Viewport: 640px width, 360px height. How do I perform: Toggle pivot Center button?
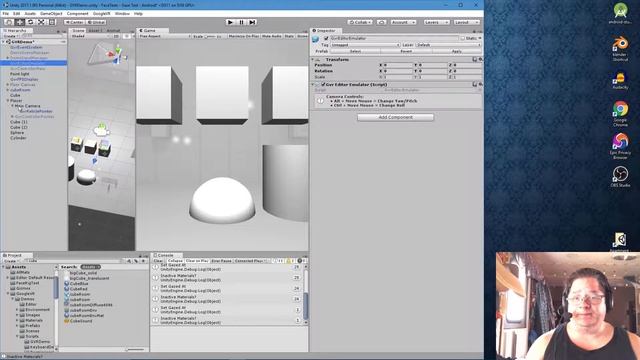(x=75, y=22)
